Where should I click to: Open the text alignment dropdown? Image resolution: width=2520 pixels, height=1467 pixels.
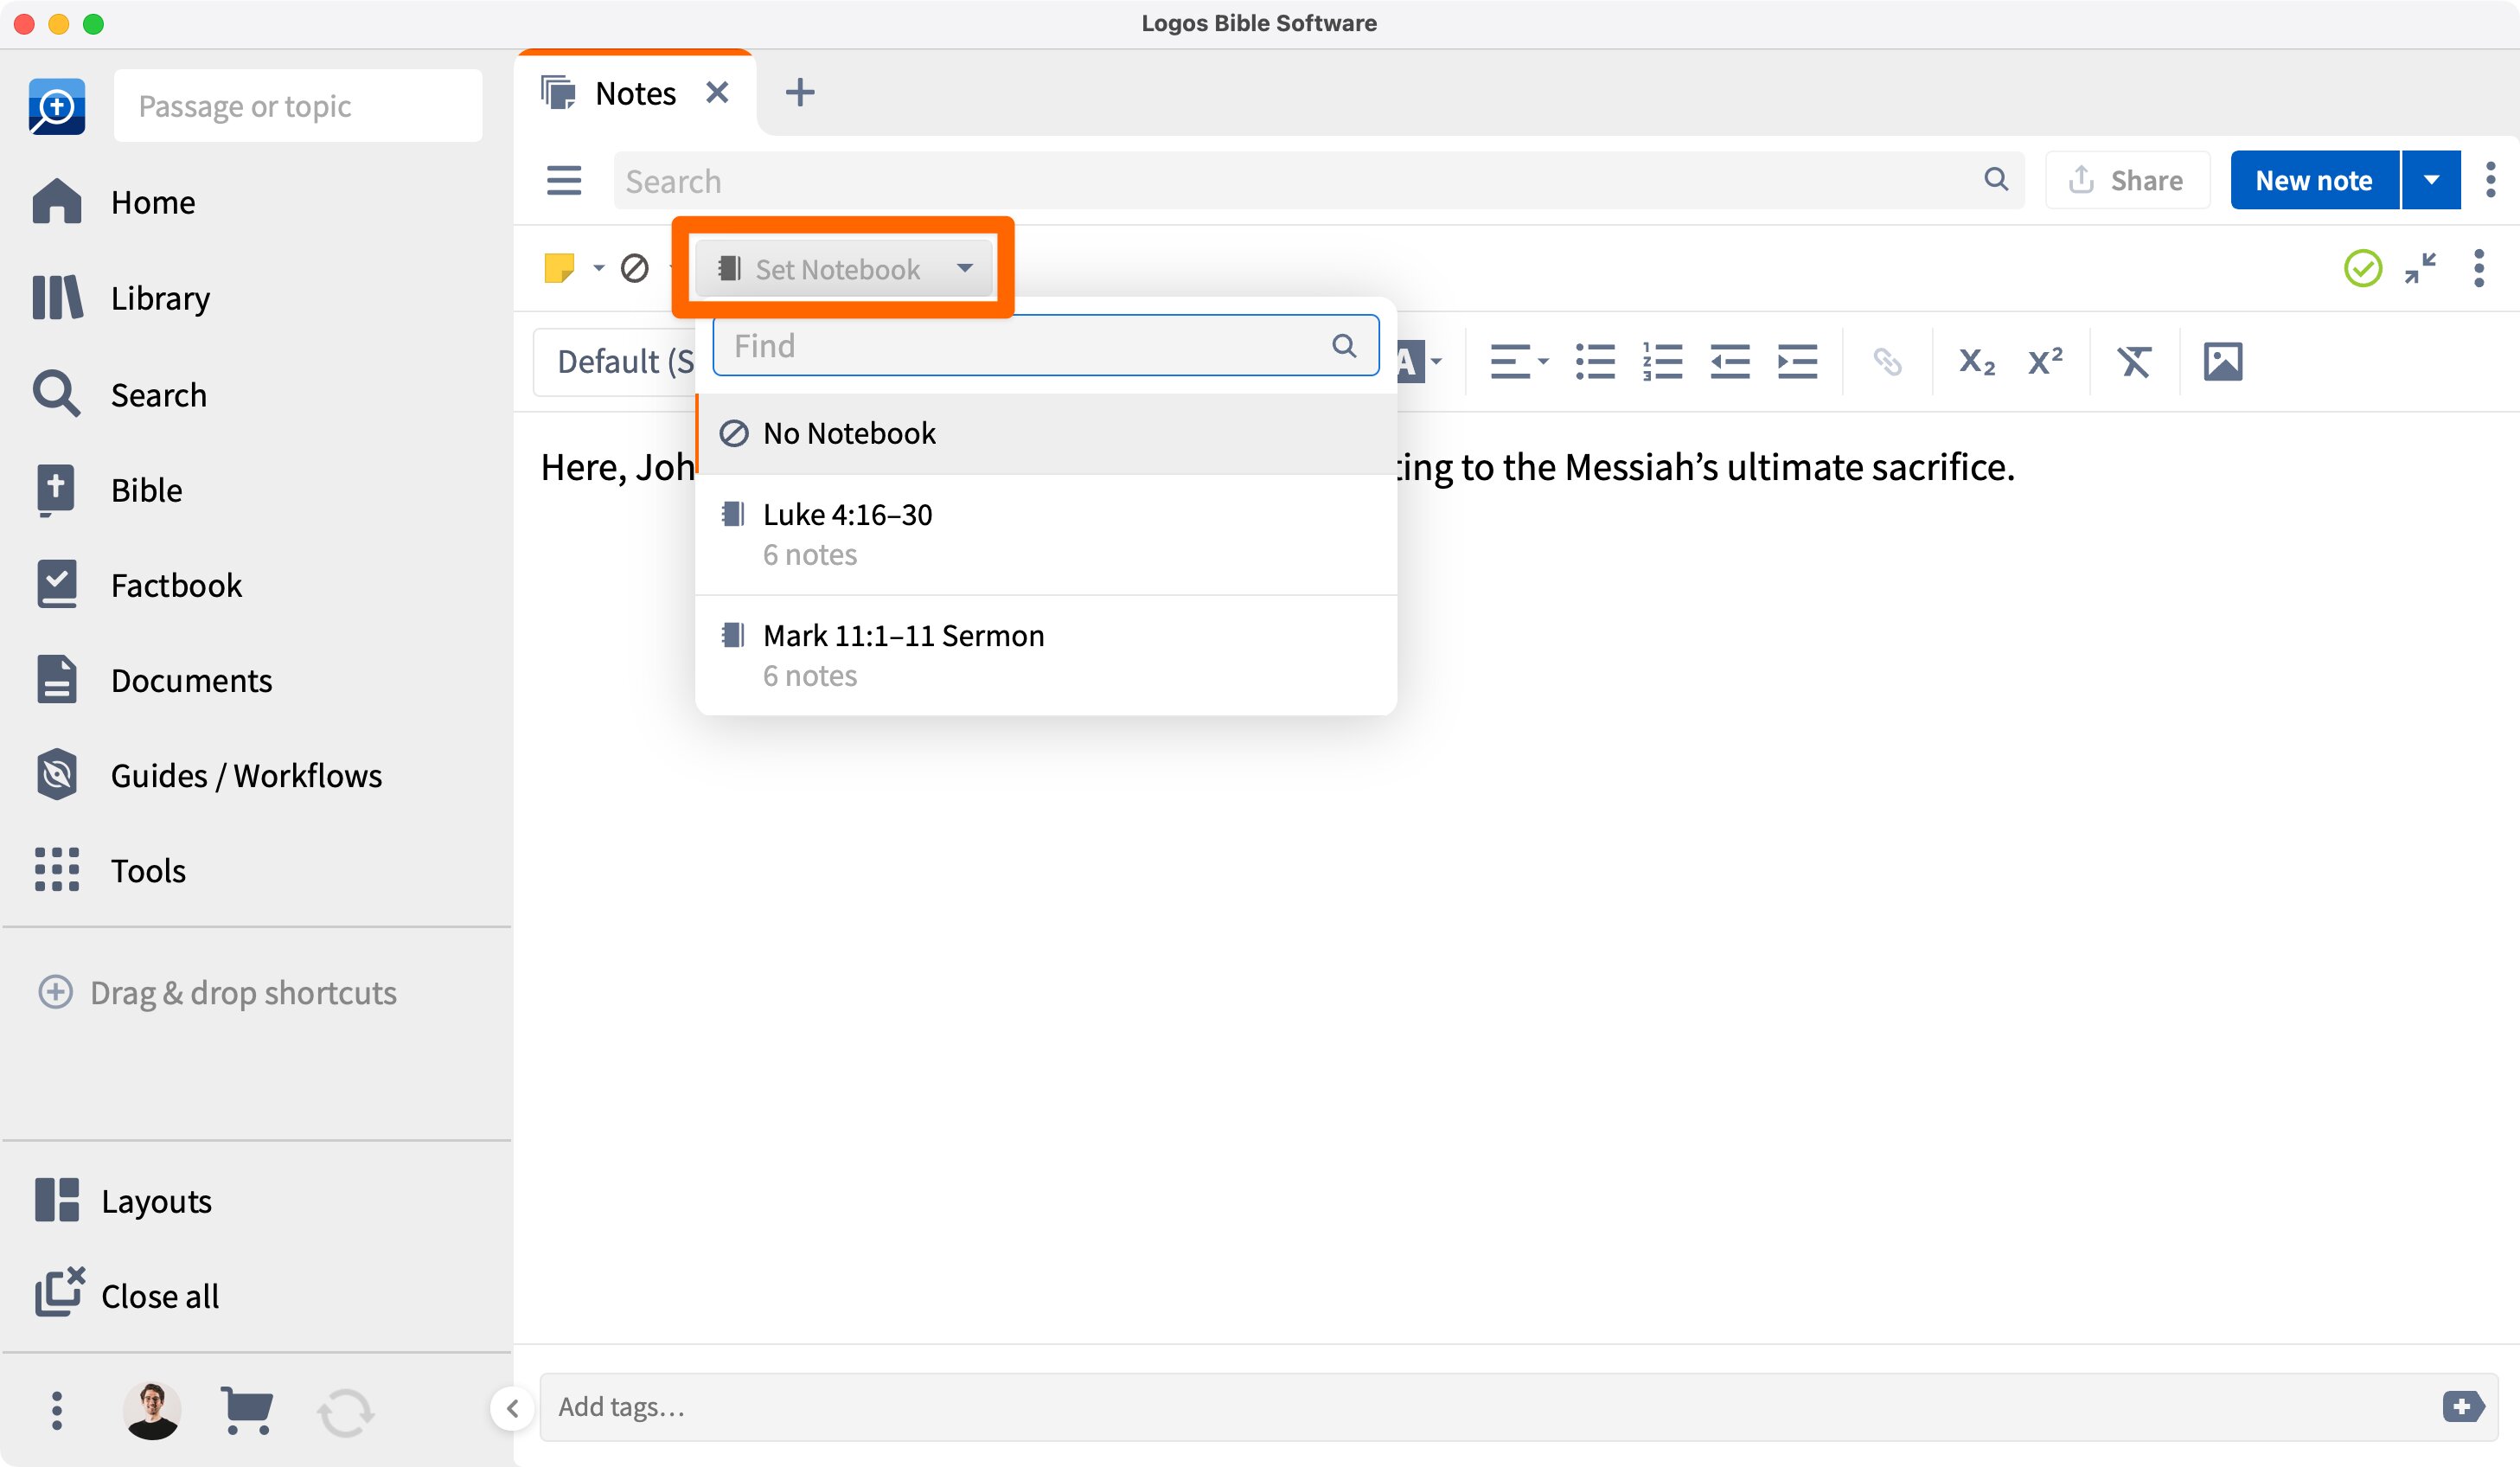pyautogui.click(x=1518, y=361)
